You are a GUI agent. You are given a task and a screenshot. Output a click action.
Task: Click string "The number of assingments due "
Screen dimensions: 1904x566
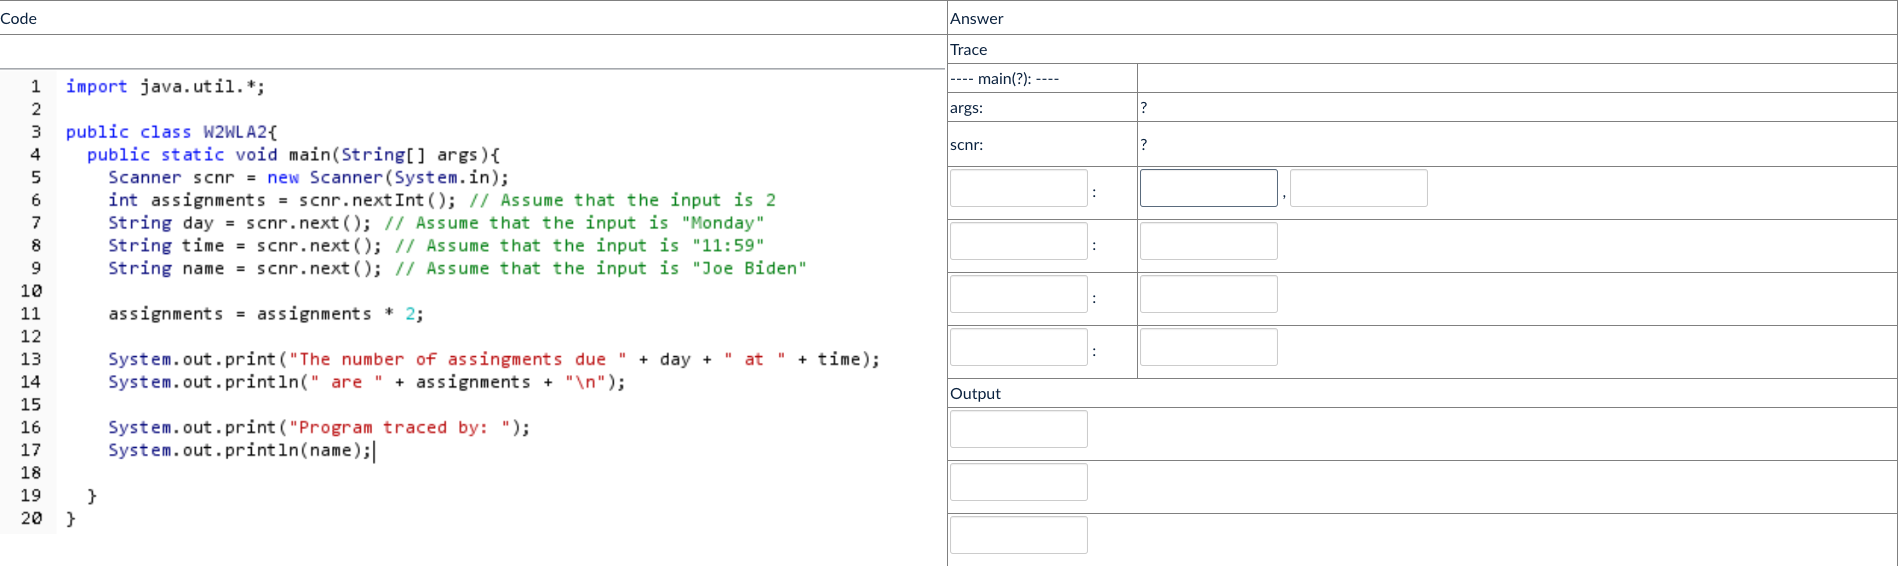coord(458,359)
